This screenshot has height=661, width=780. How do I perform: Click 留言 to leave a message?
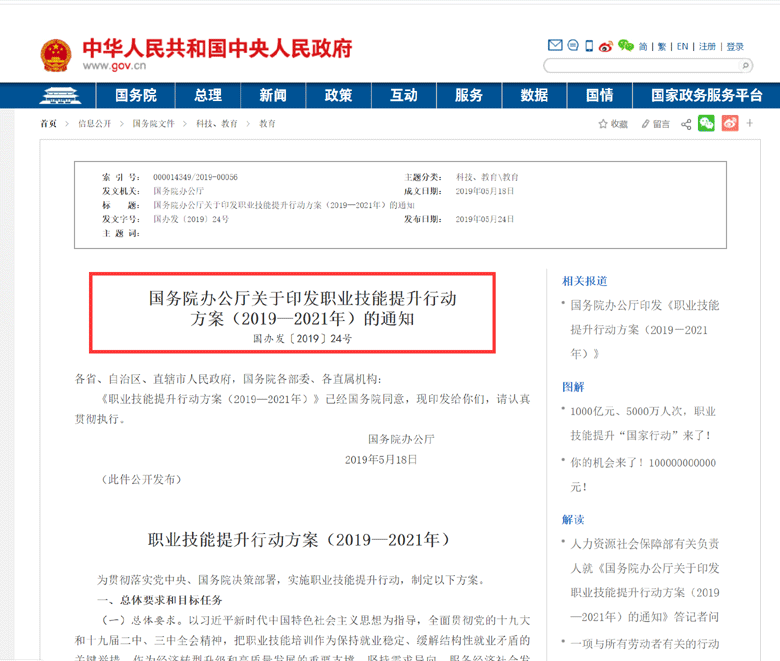[x=655, y=124]
